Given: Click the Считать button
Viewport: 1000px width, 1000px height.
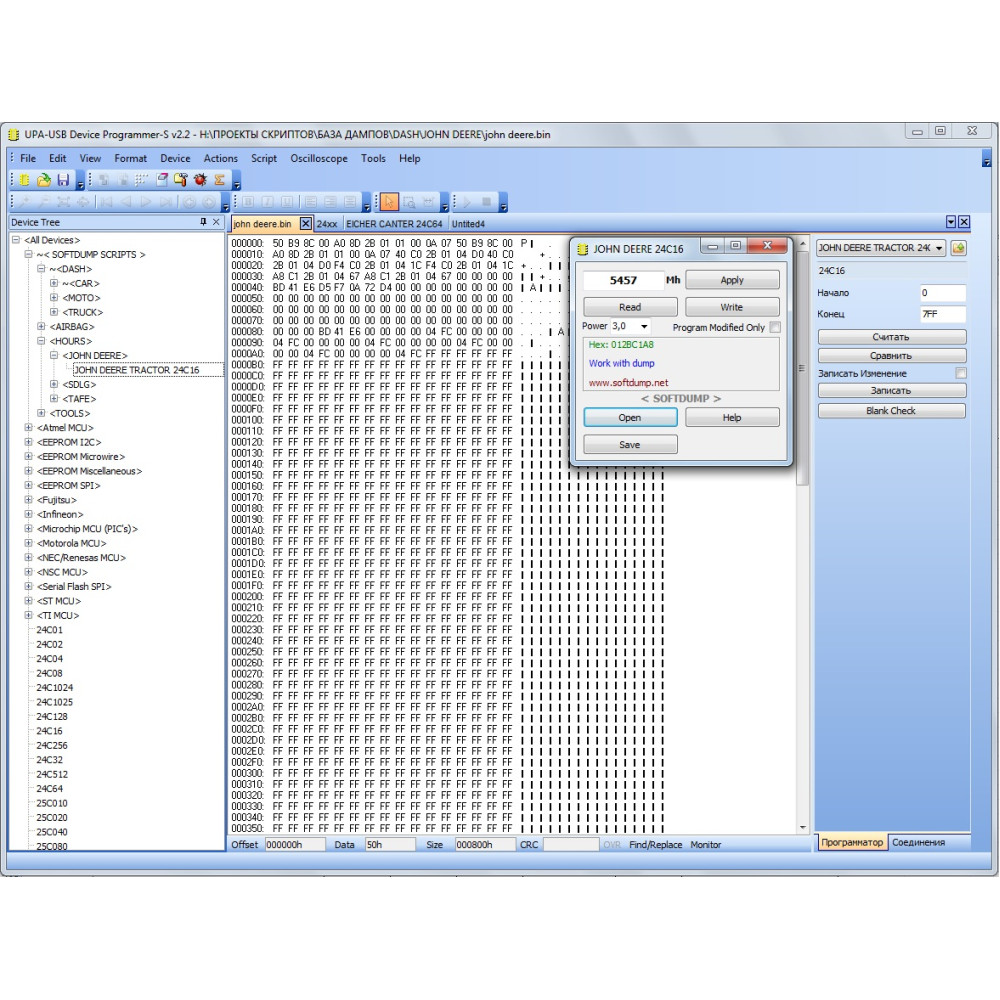Looking at the screenshot, I should click(x=892, y=337).
